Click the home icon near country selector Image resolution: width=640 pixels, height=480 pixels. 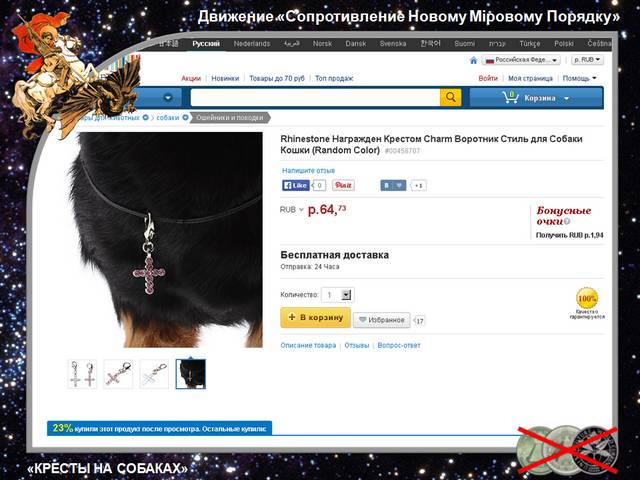[473, 60]
